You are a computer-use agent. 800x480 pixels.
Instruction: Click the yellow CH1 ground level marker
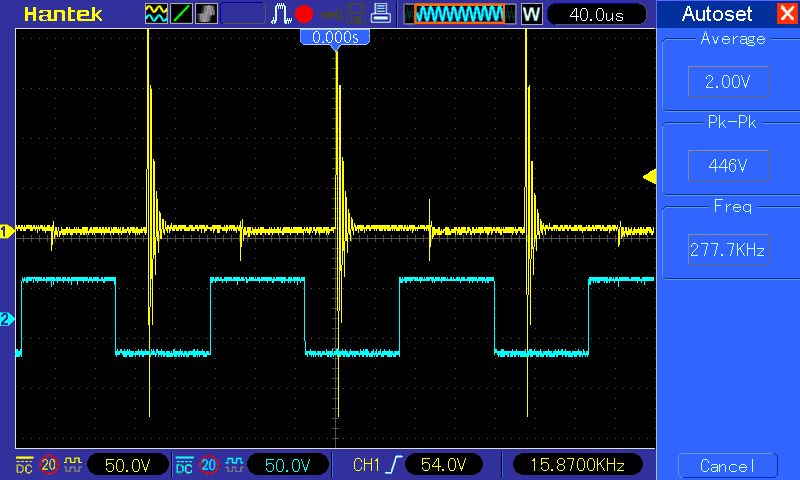(6, 232)
